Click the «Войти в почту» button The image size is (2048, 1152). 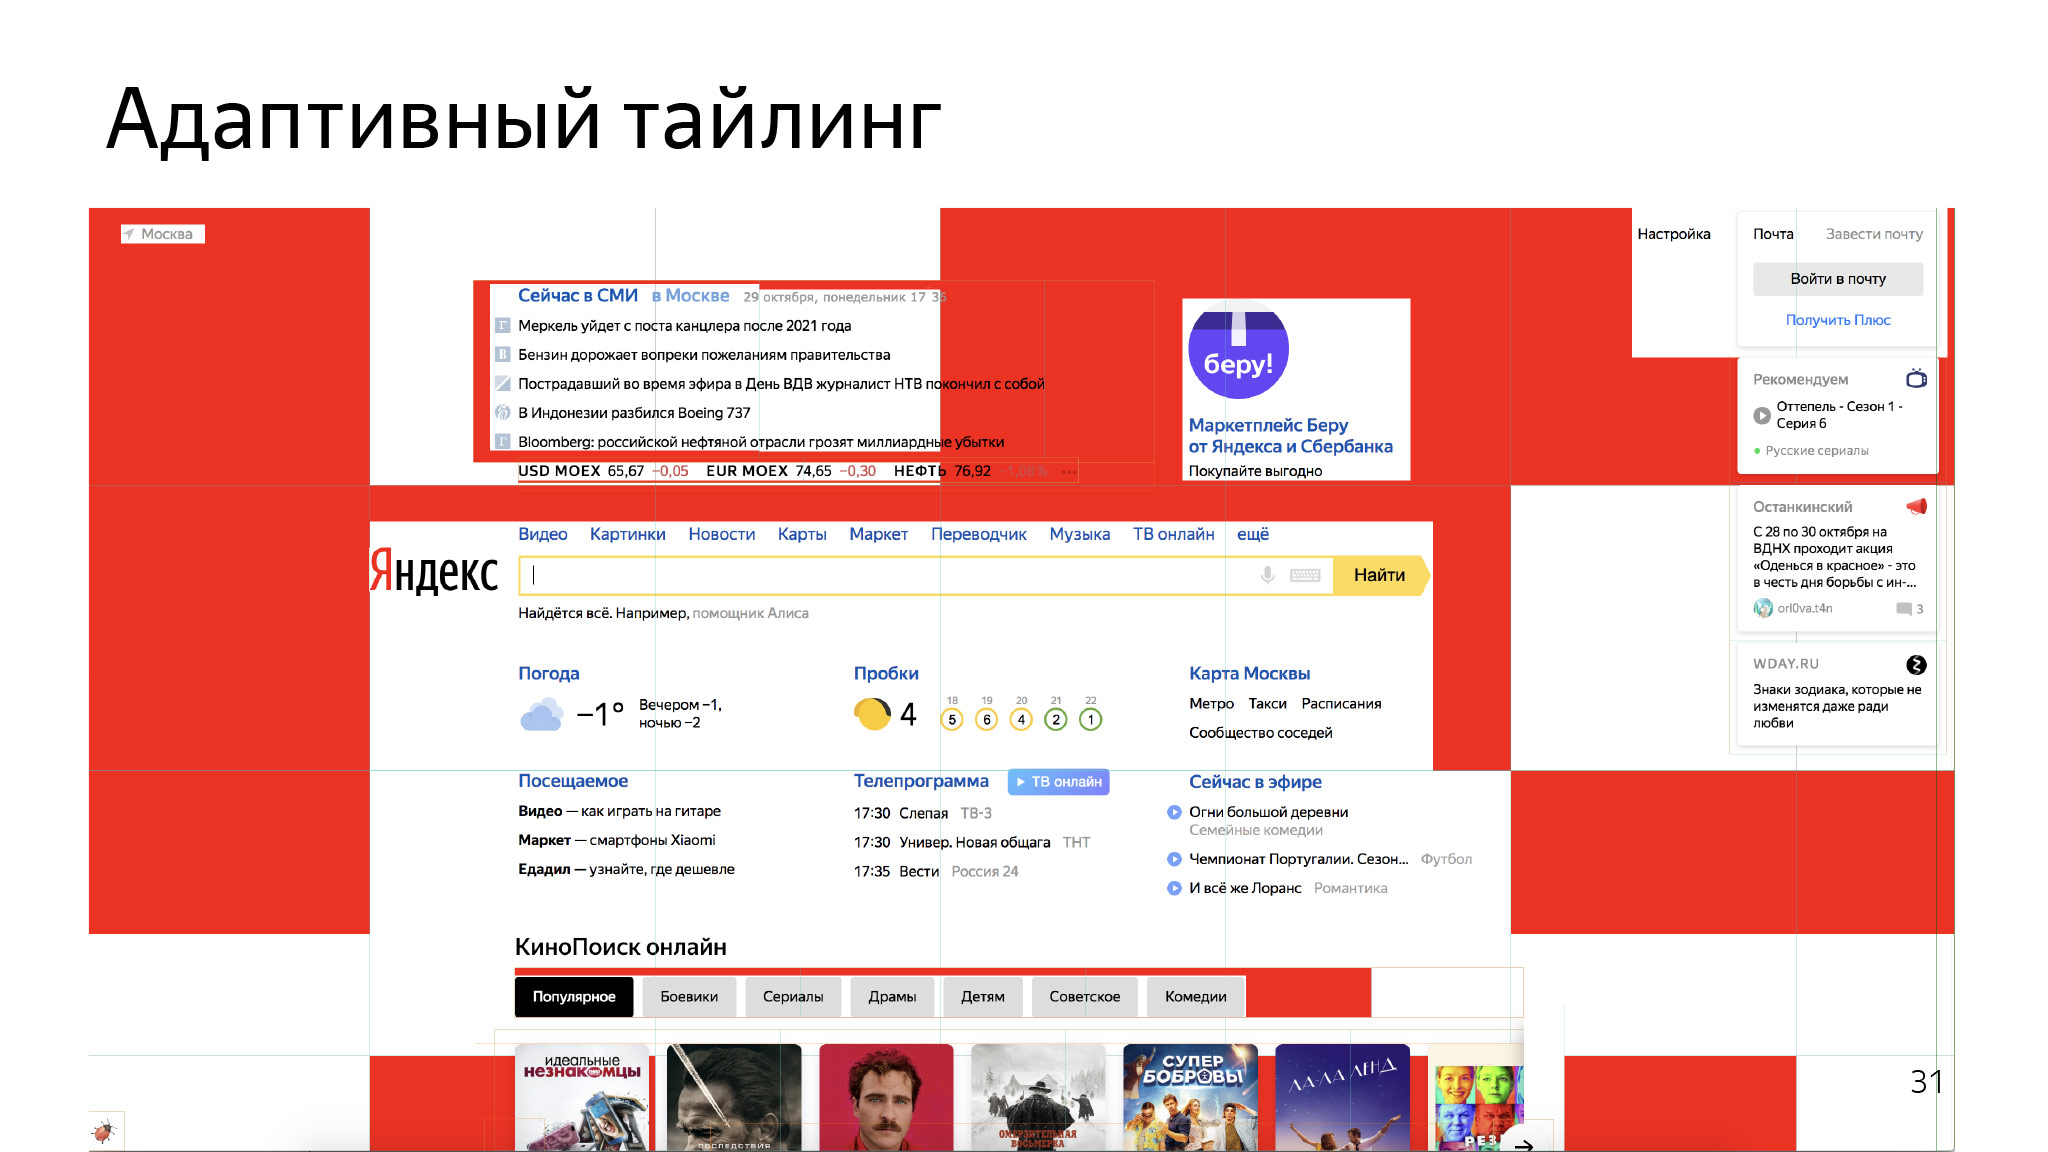[1837, 279]
